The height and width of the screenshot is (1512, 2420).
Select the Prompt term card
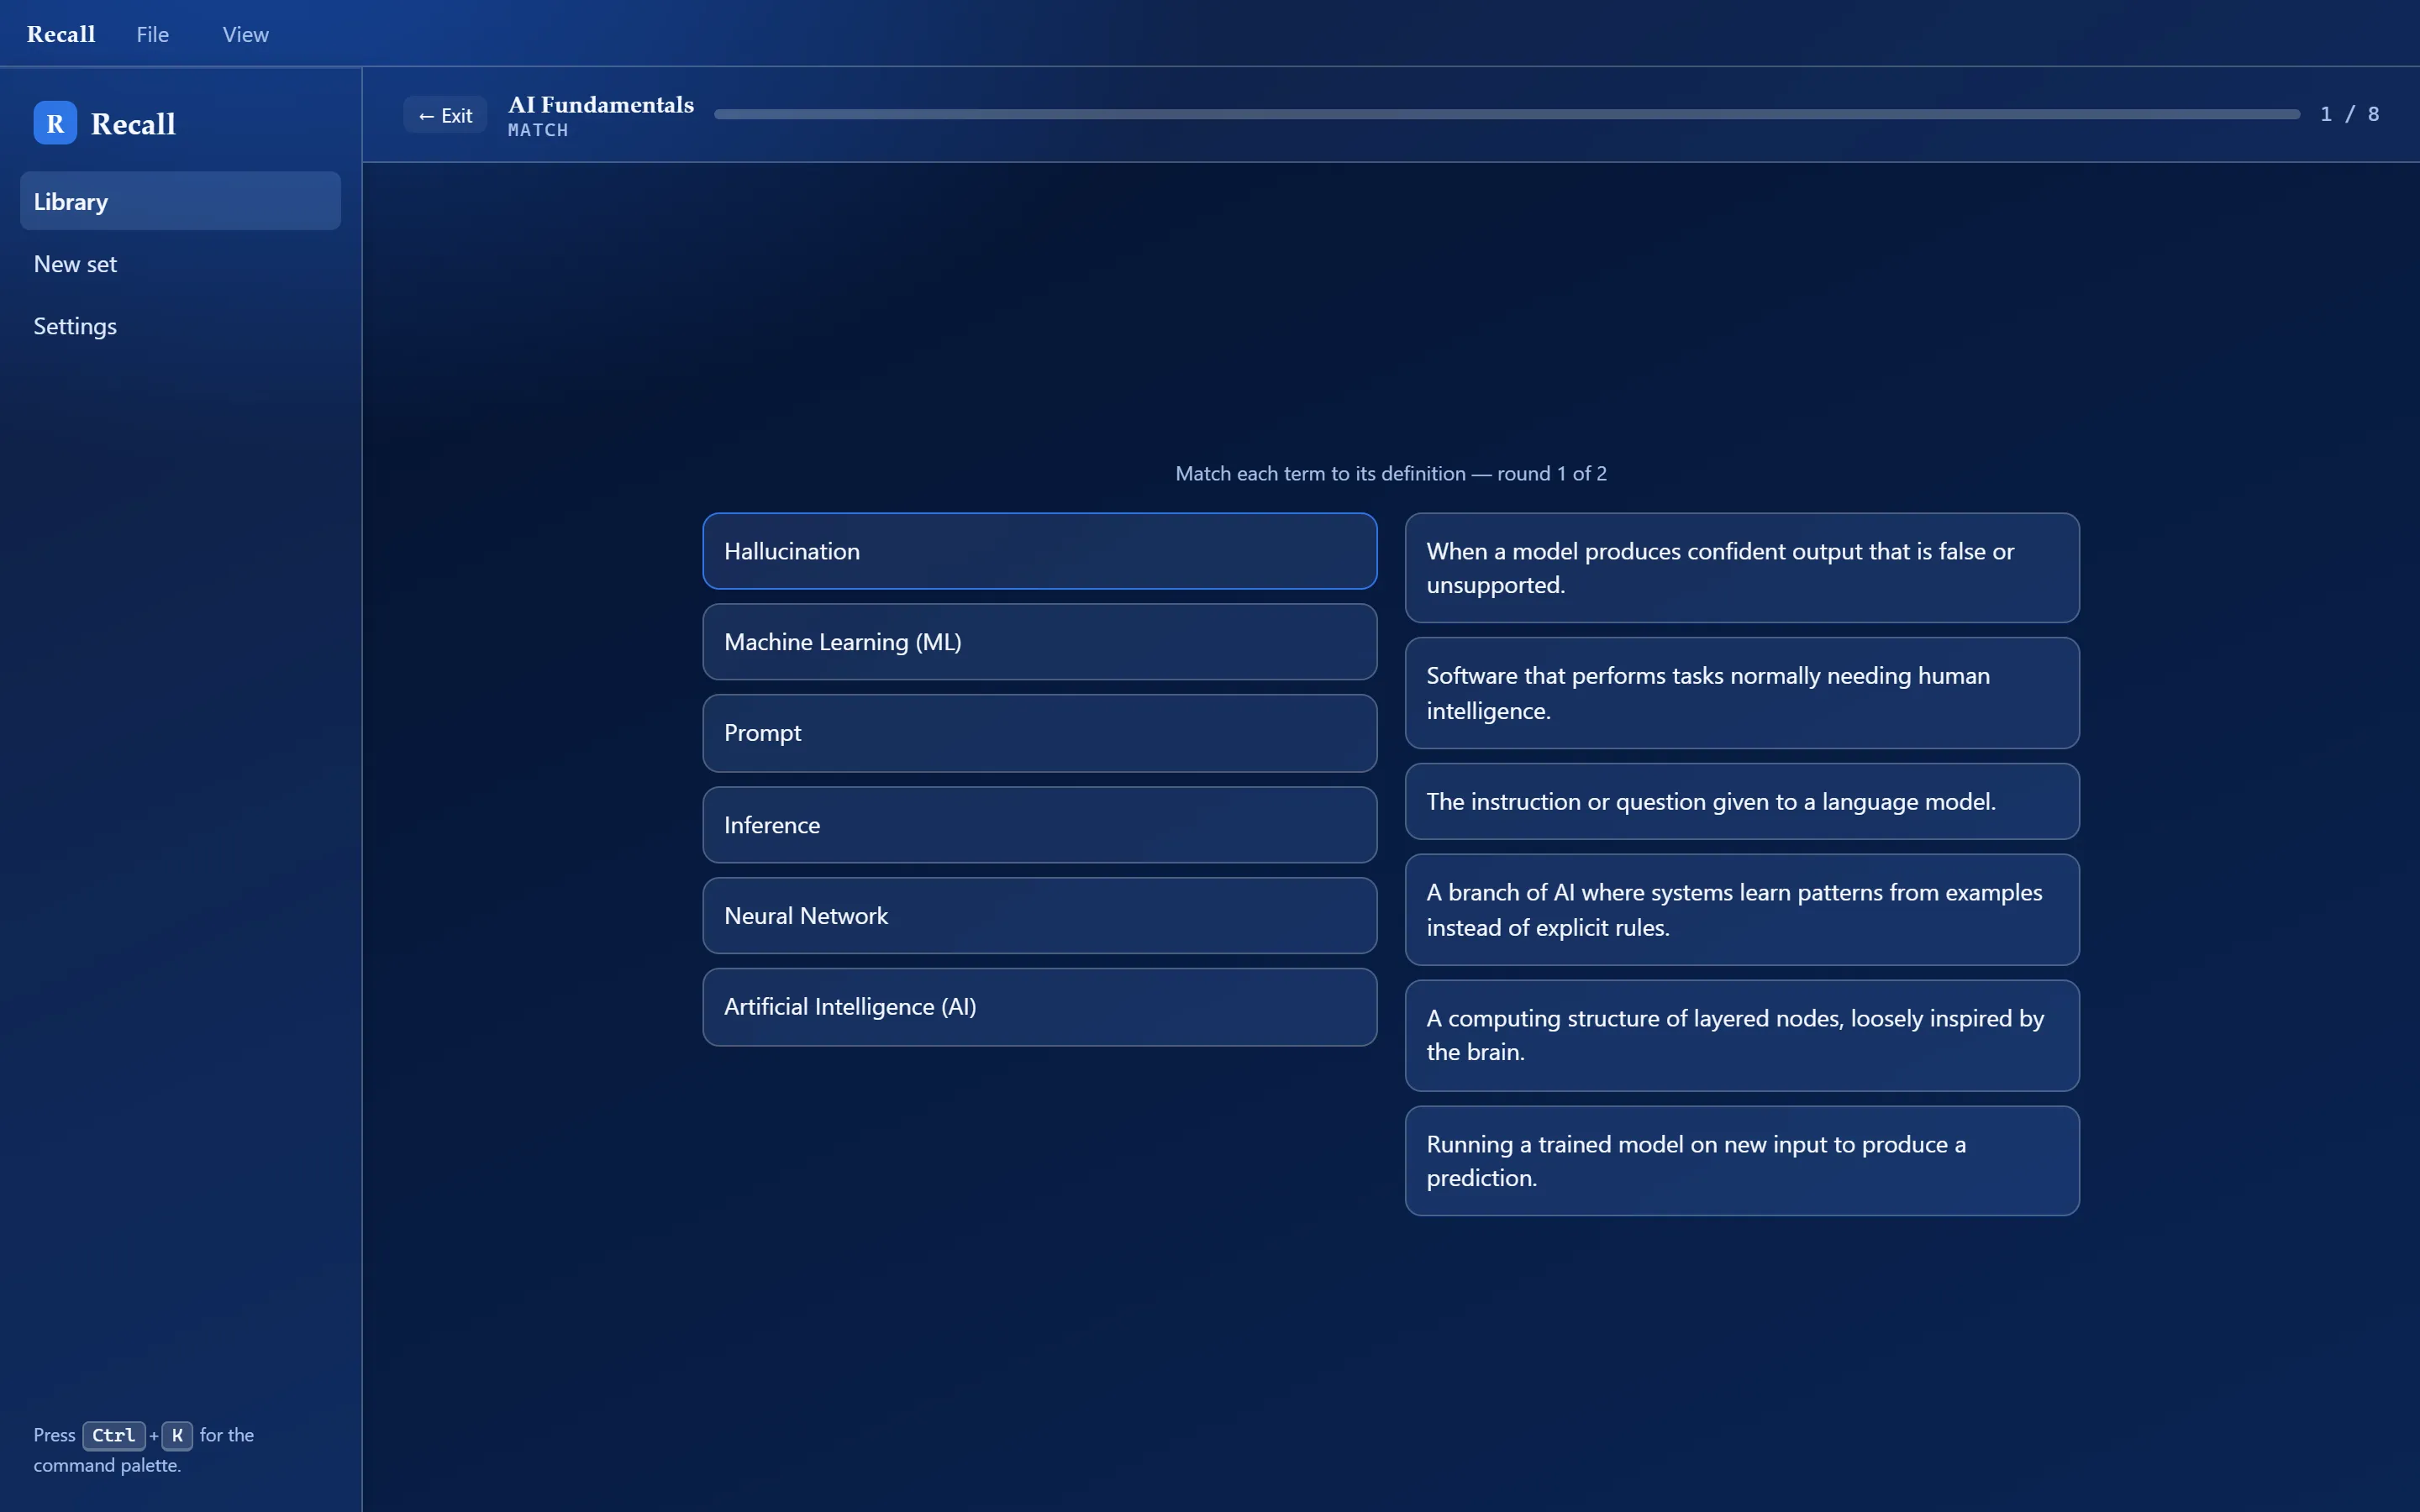coord(1039,733)
